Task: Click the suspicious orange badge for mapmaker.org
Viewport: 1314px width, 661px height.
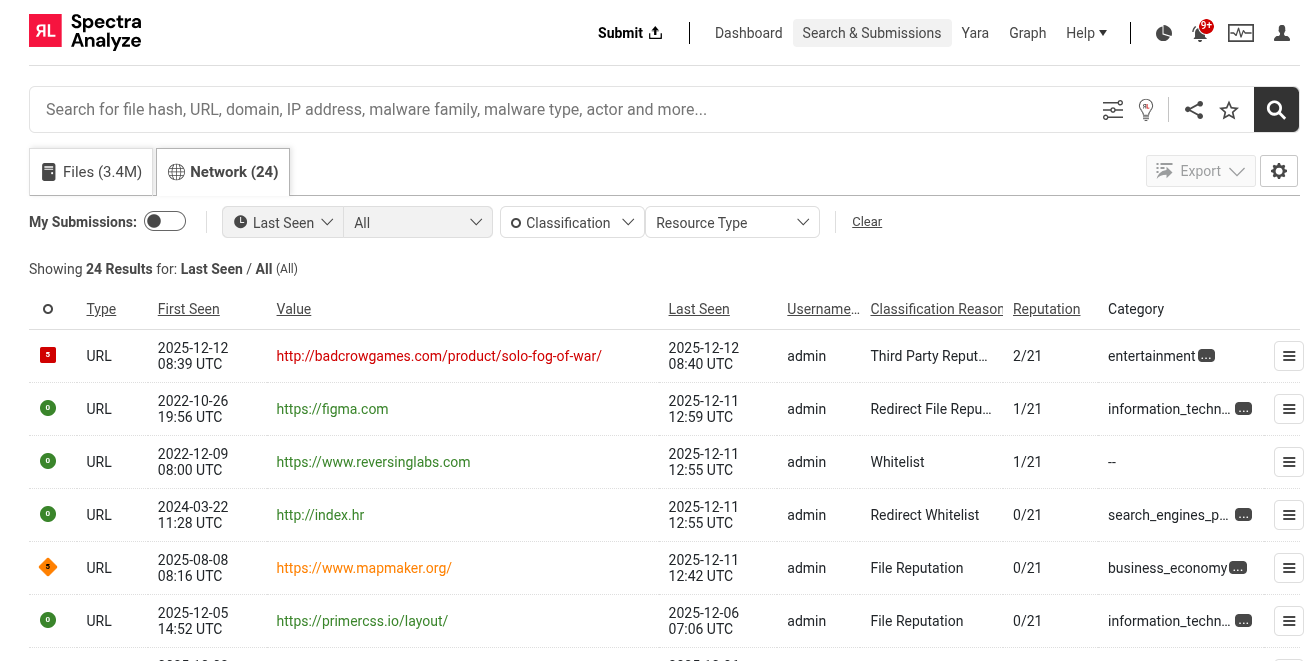Action: pos(48,567)
